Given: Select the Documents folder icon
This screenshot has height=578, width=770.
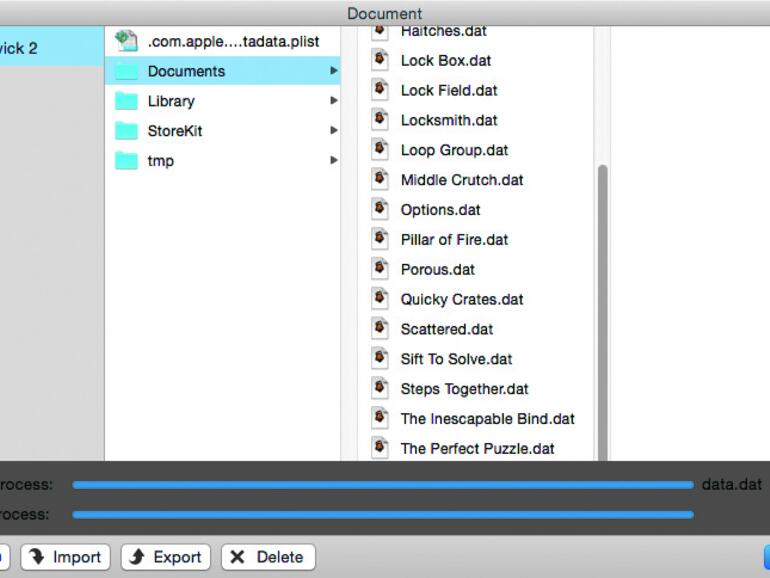Looking at the screenshot, I should click(126, 71).
